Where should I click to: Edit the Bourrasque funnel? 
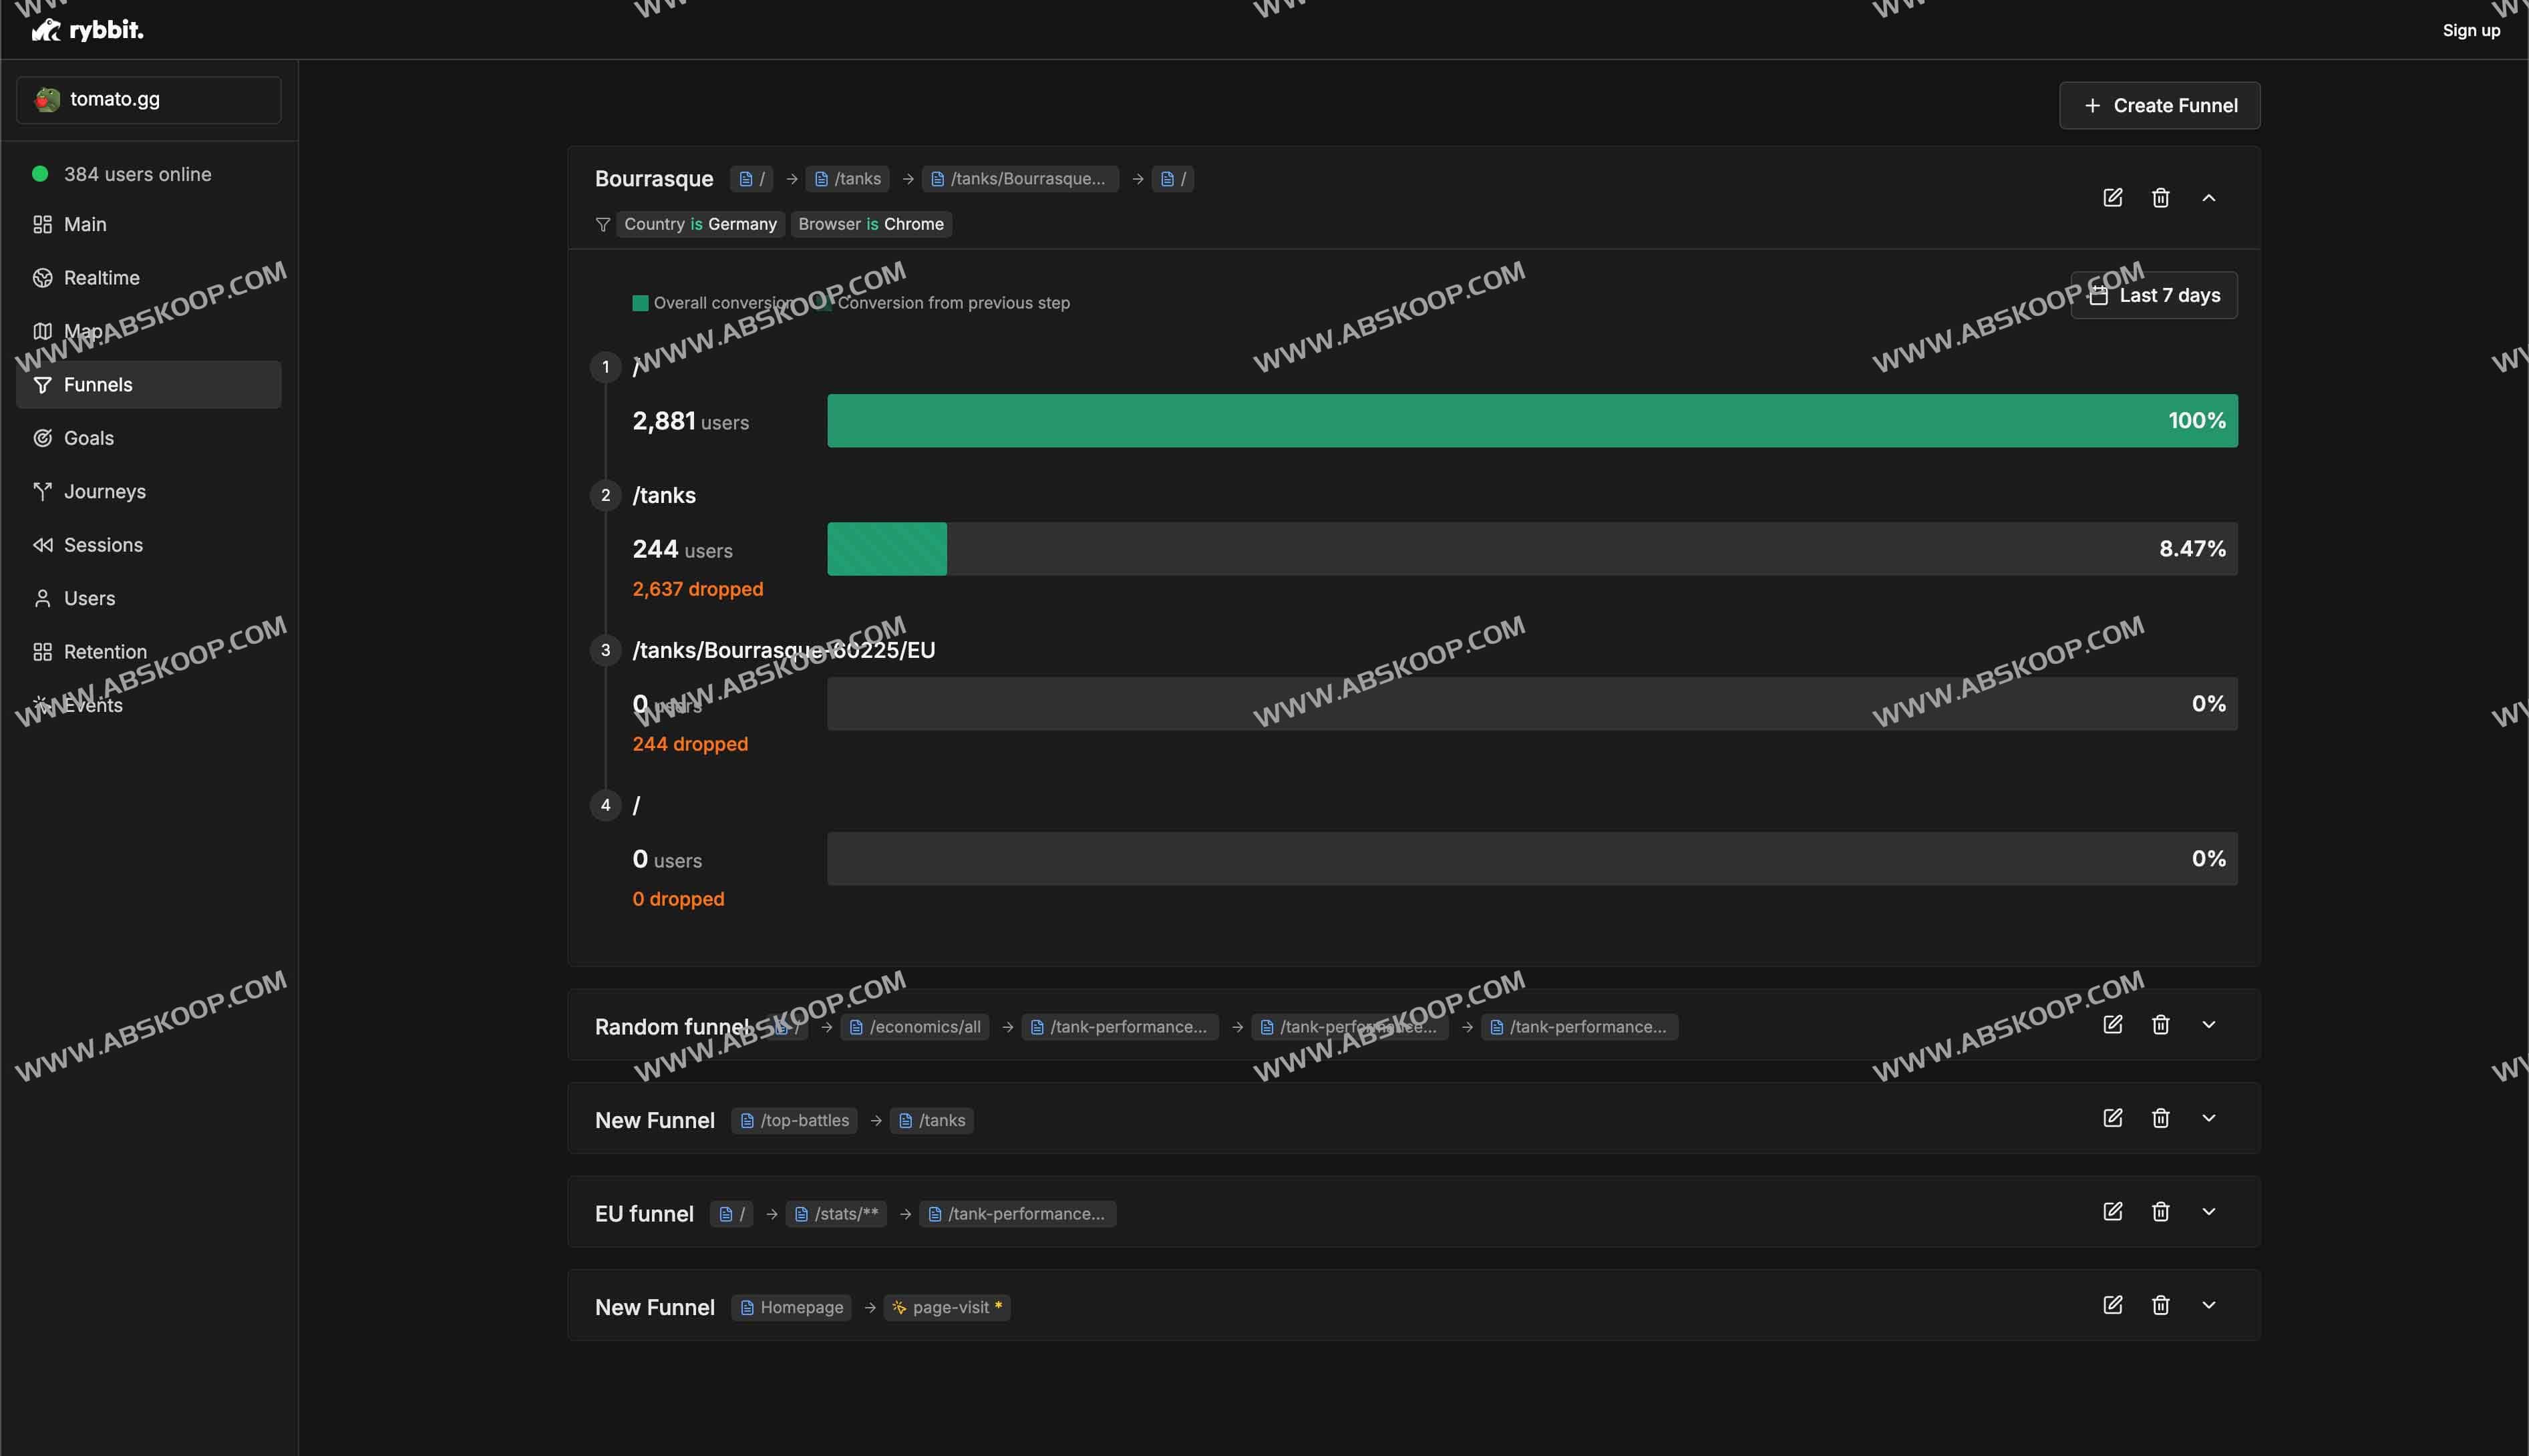[x=2112, y=197]
